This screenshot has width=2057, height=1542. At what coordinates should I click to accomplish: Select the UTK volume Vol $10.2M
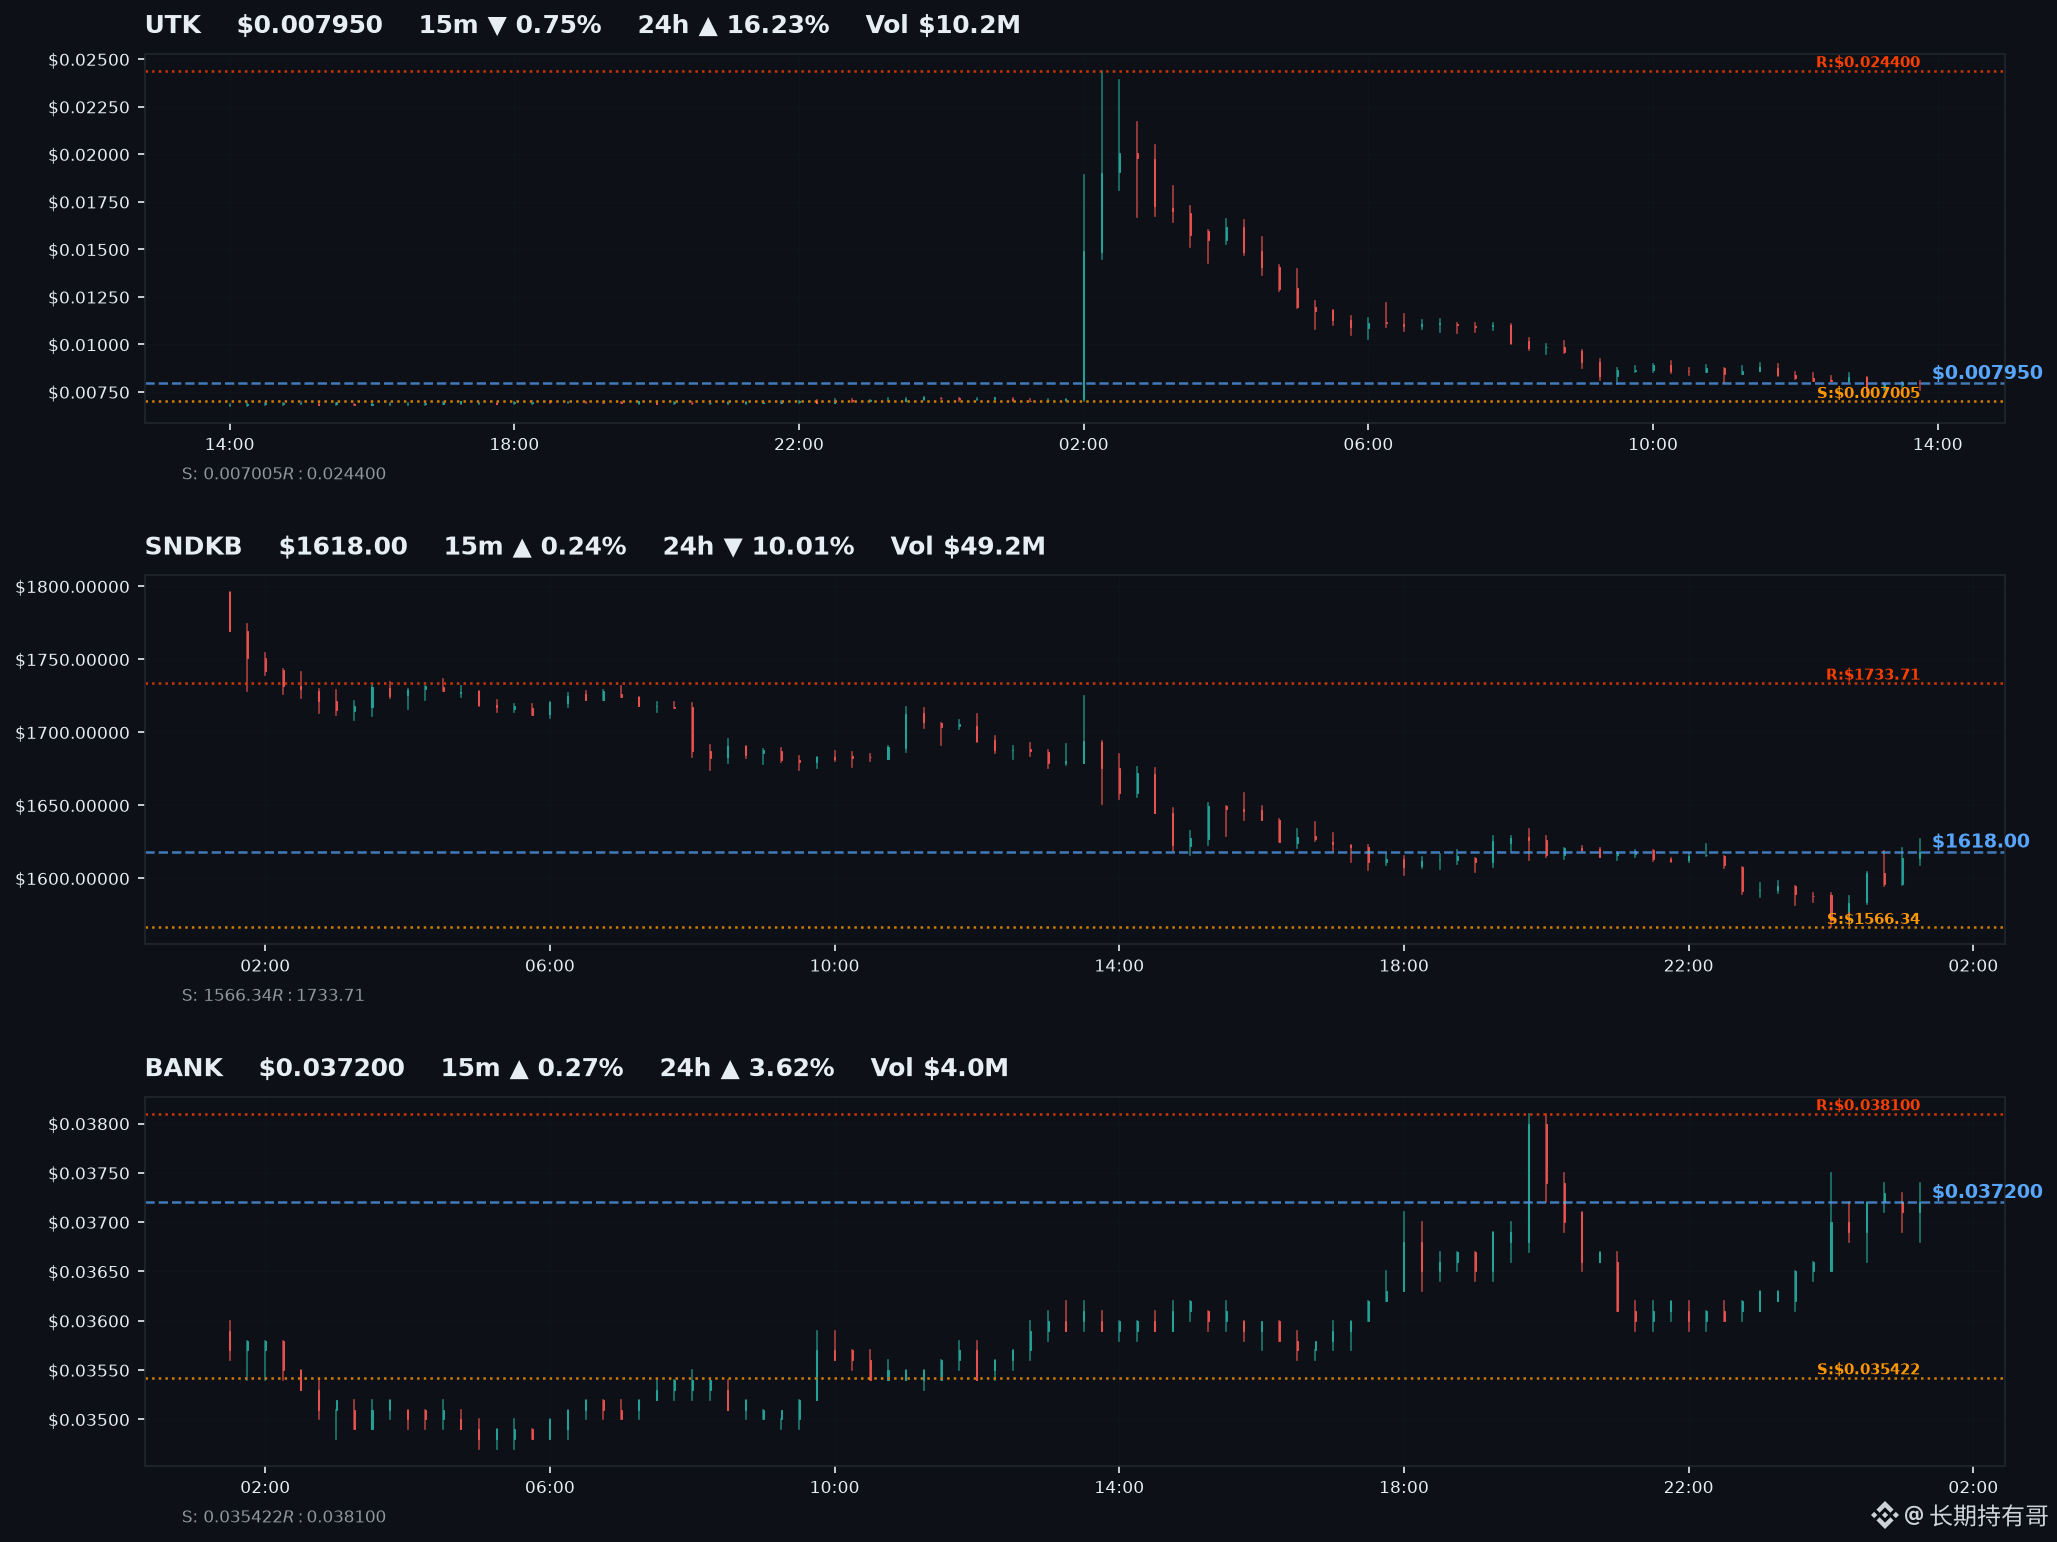943,25
